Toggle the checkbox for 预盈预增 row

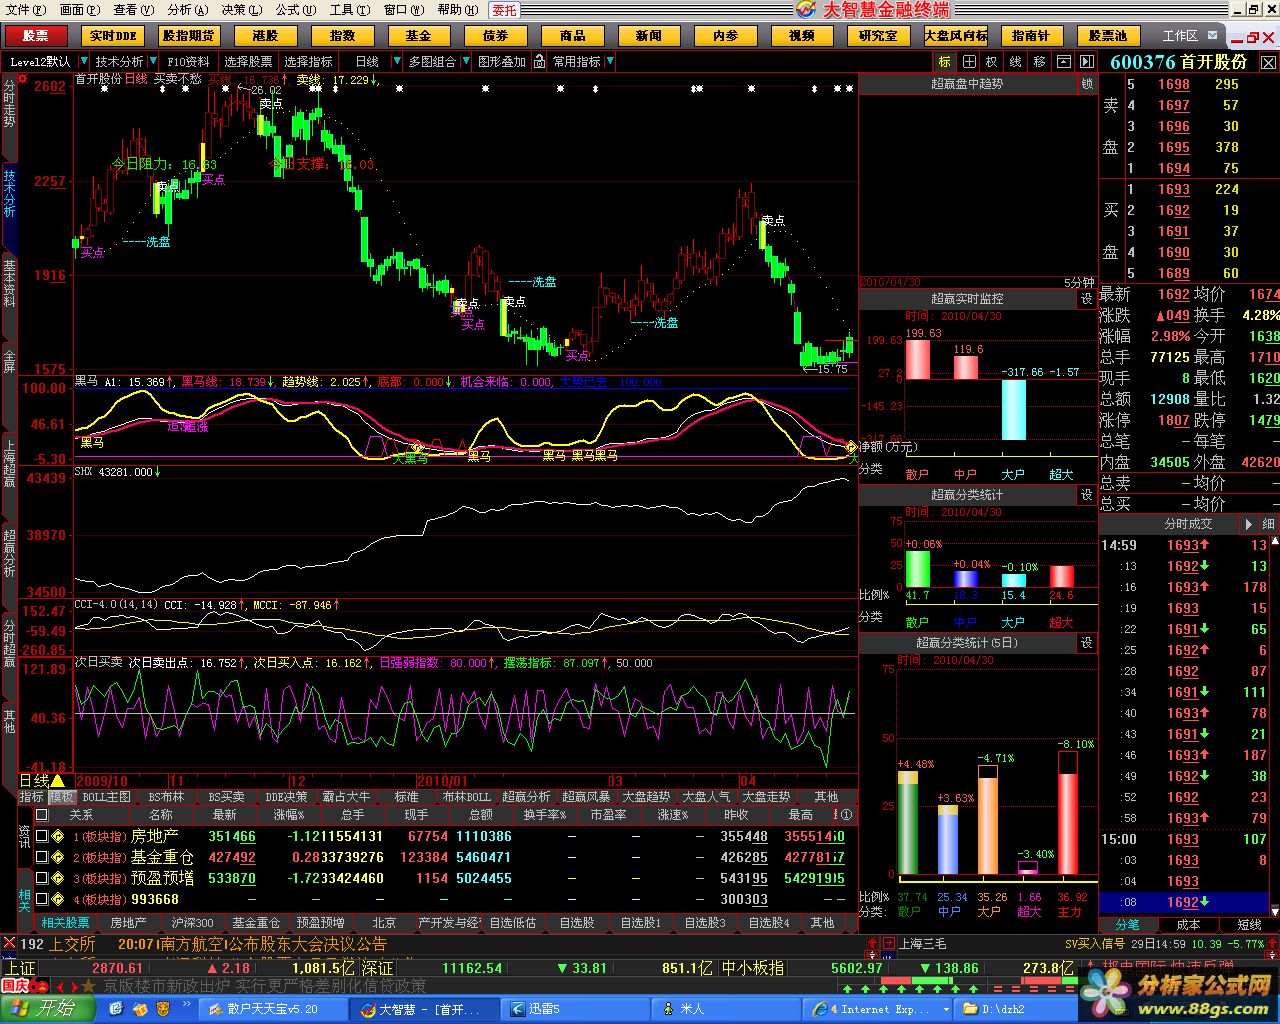[x=41, y=878]
